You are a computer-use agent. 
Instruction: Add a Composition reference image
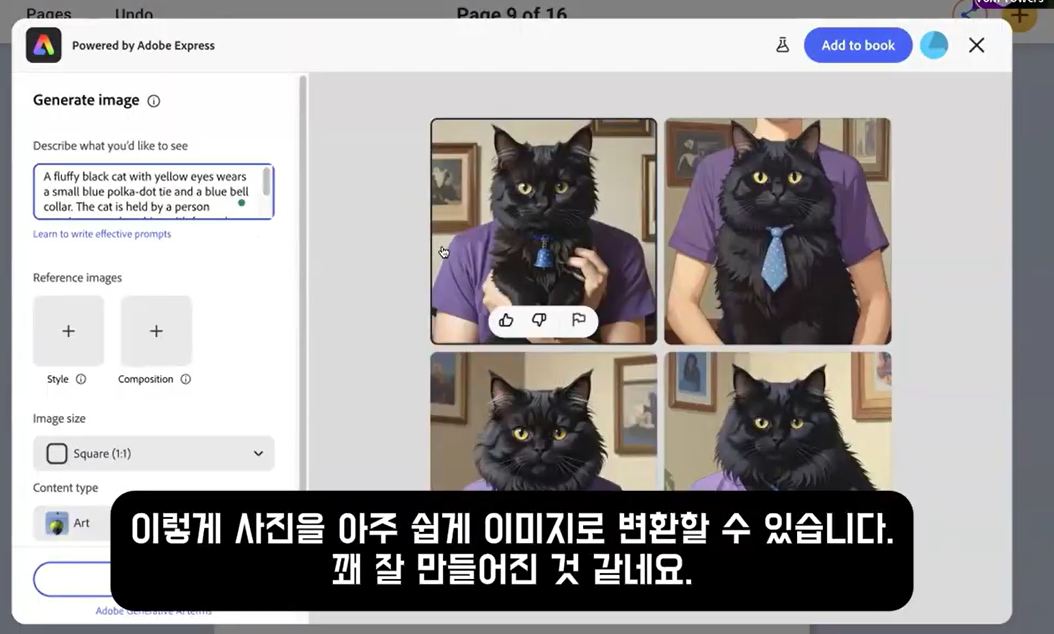[156, 331]
